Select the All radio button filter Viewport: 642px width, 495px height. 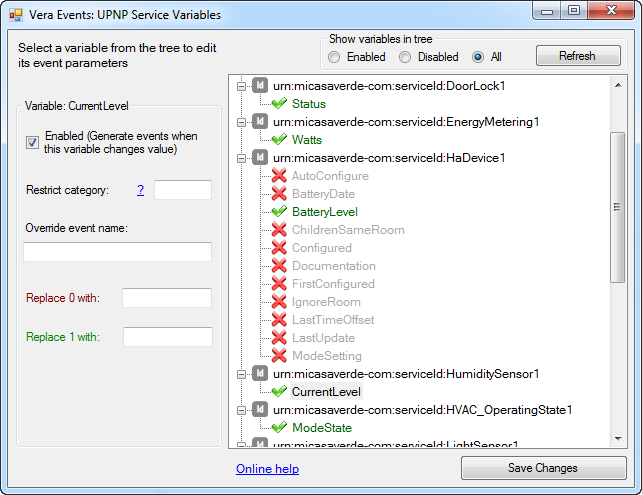click(478, 57)
